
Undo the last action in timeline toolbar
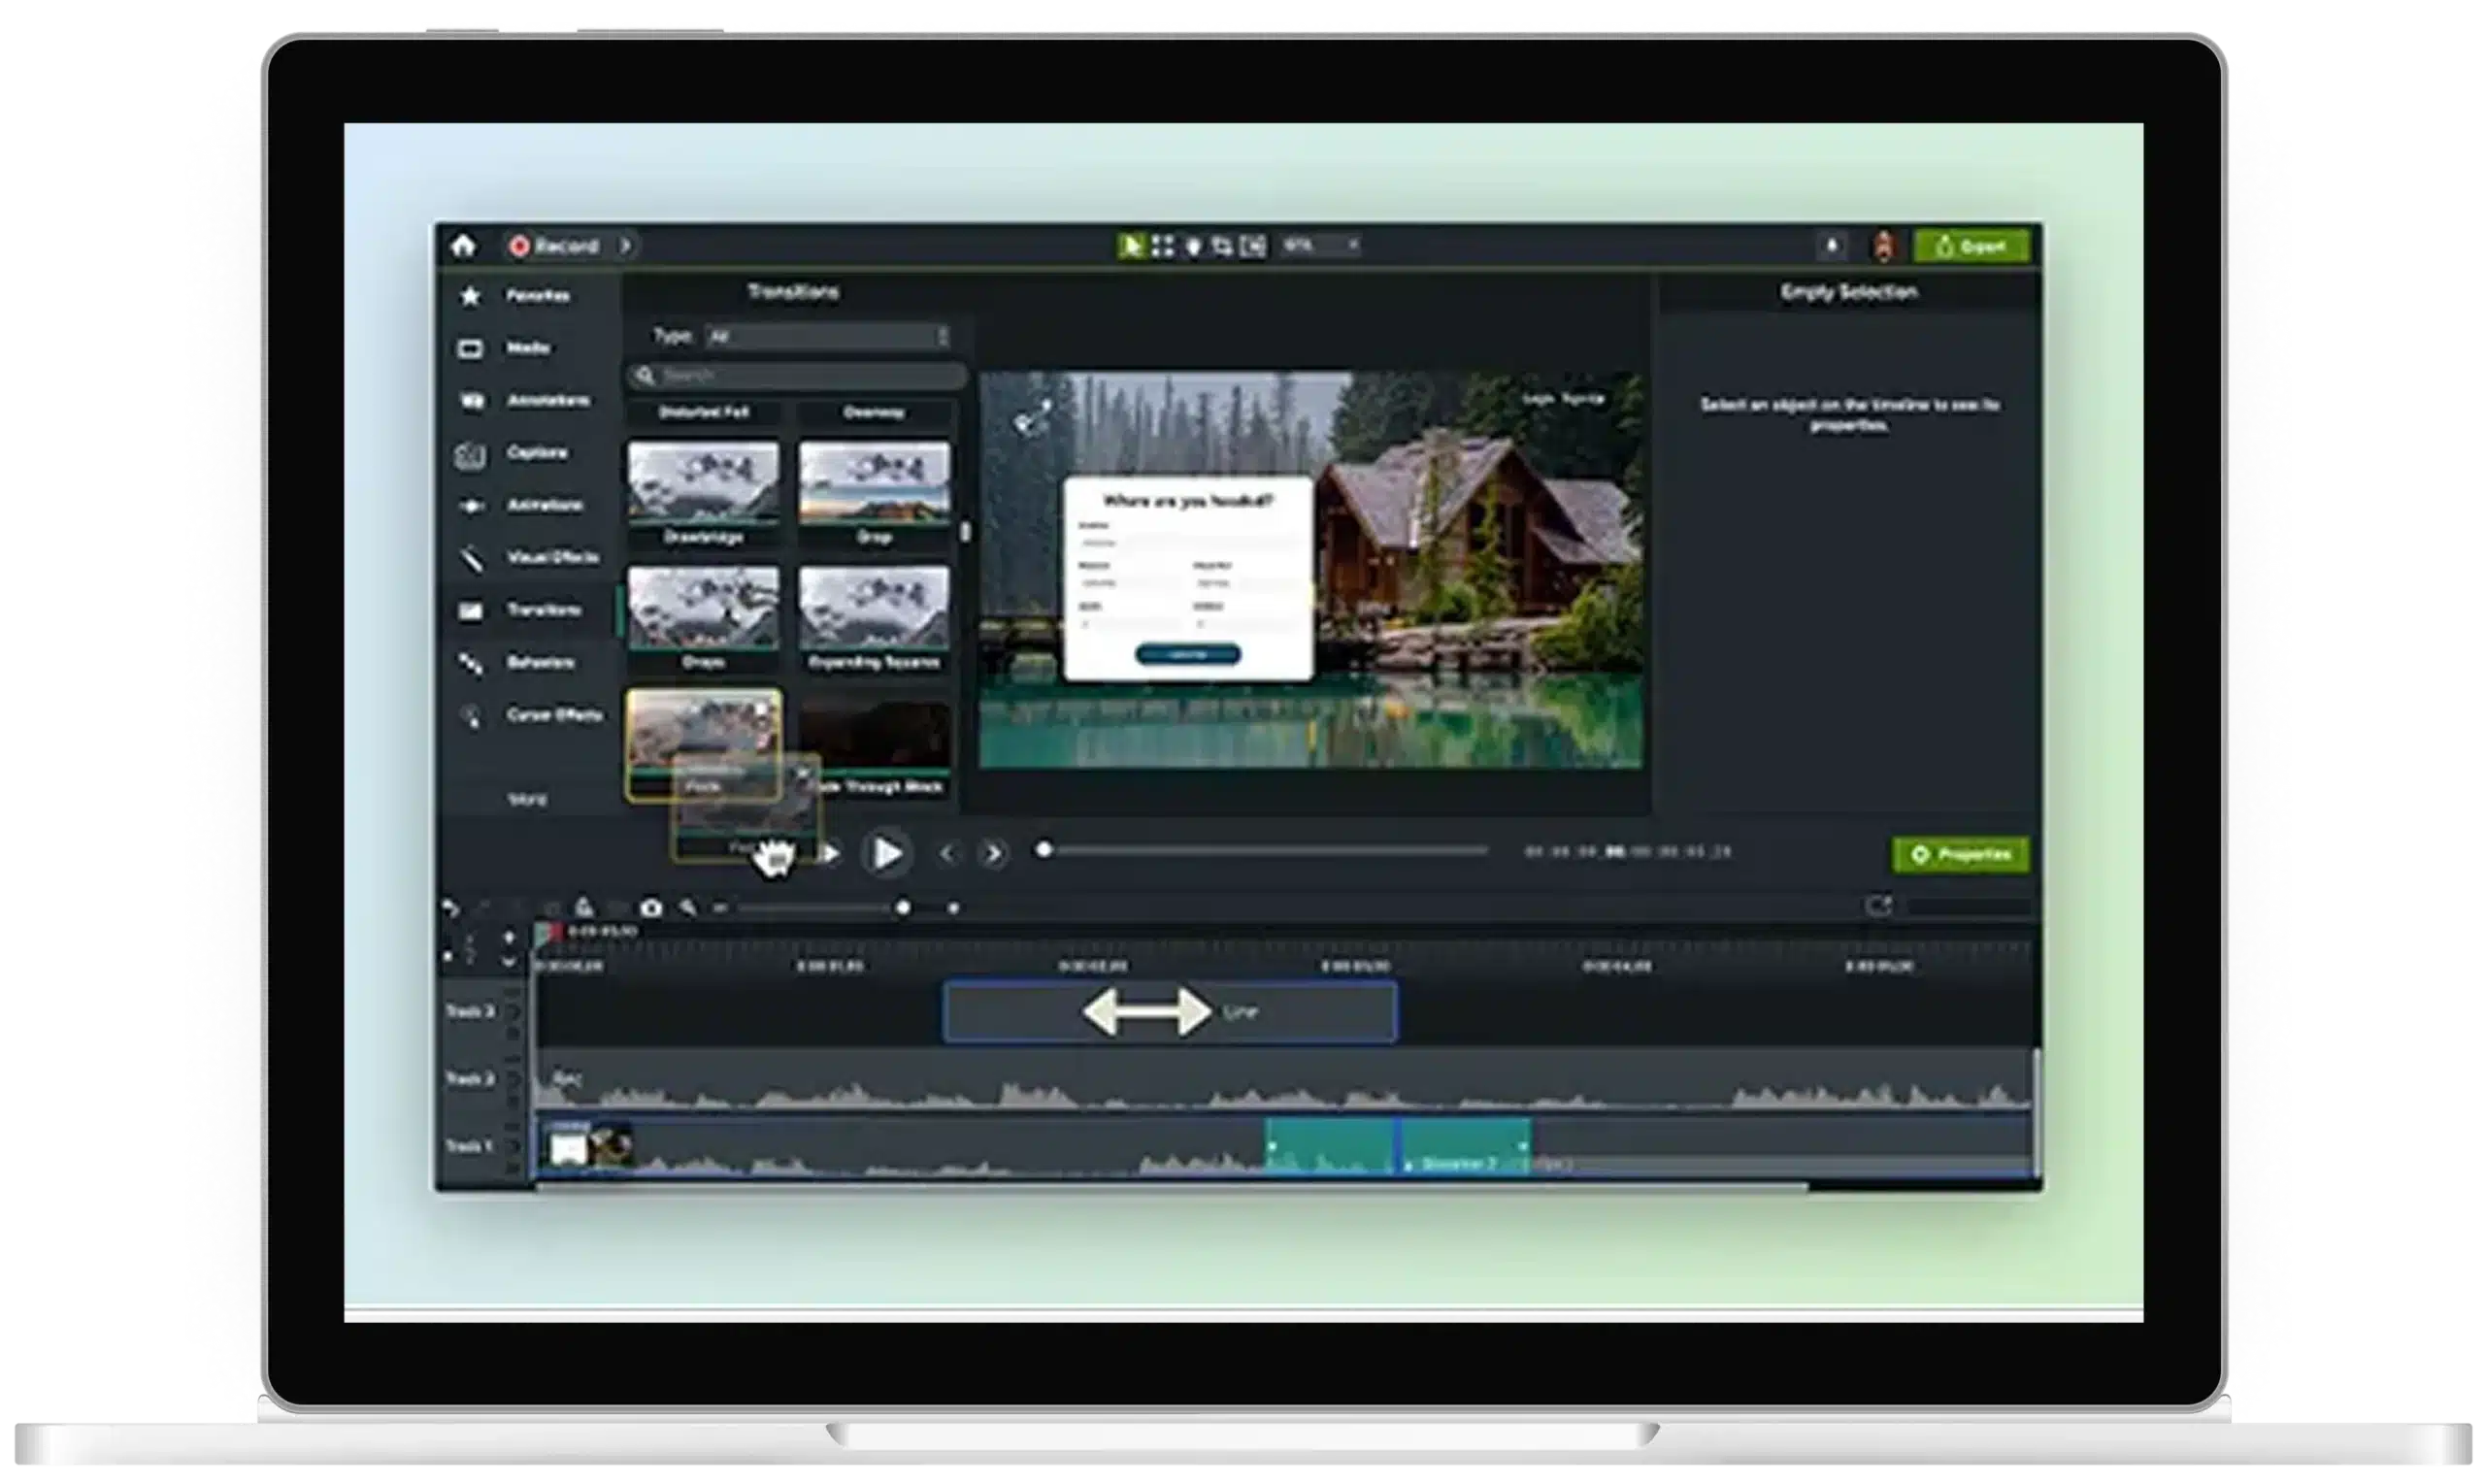tap(451, 908)
